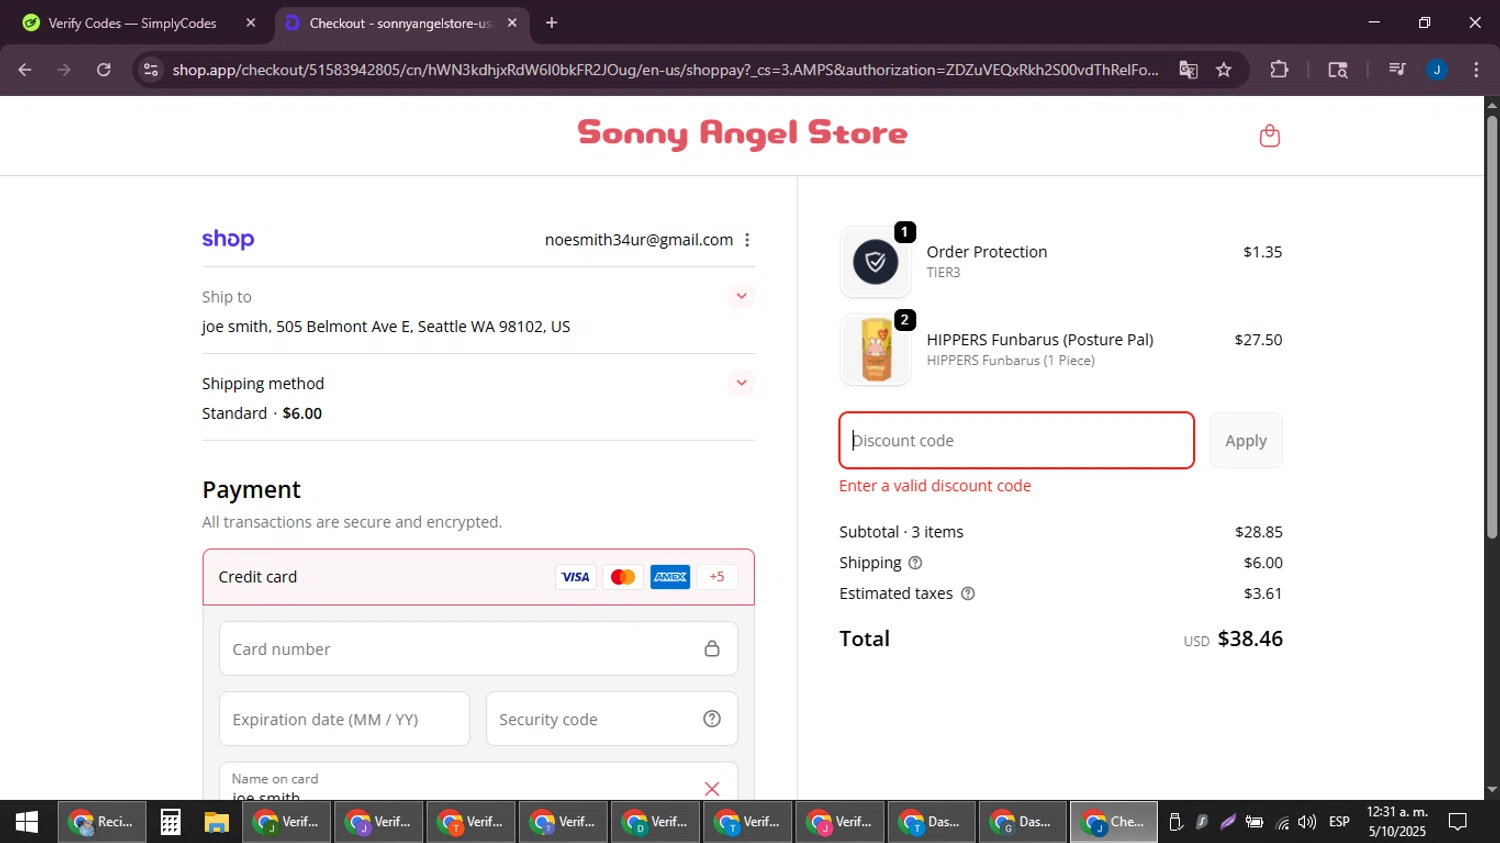Close the Checkout sonnyangelstore tab
The height and width of the screenshot is (843, 1500).
512,23
